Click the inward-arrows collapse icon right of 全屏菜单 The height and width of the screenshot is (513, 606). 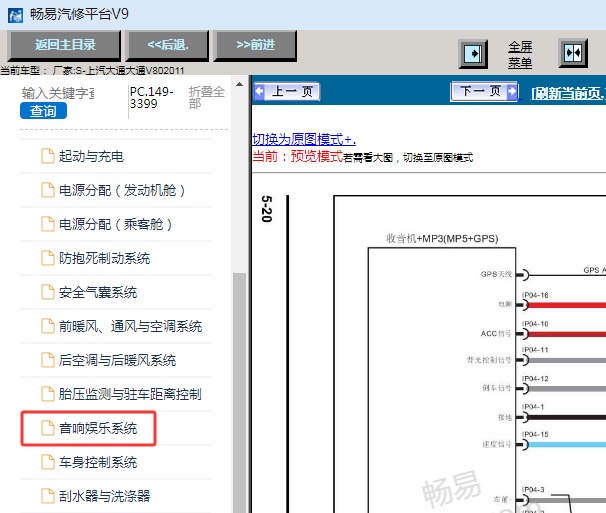[x=573, y=53]
